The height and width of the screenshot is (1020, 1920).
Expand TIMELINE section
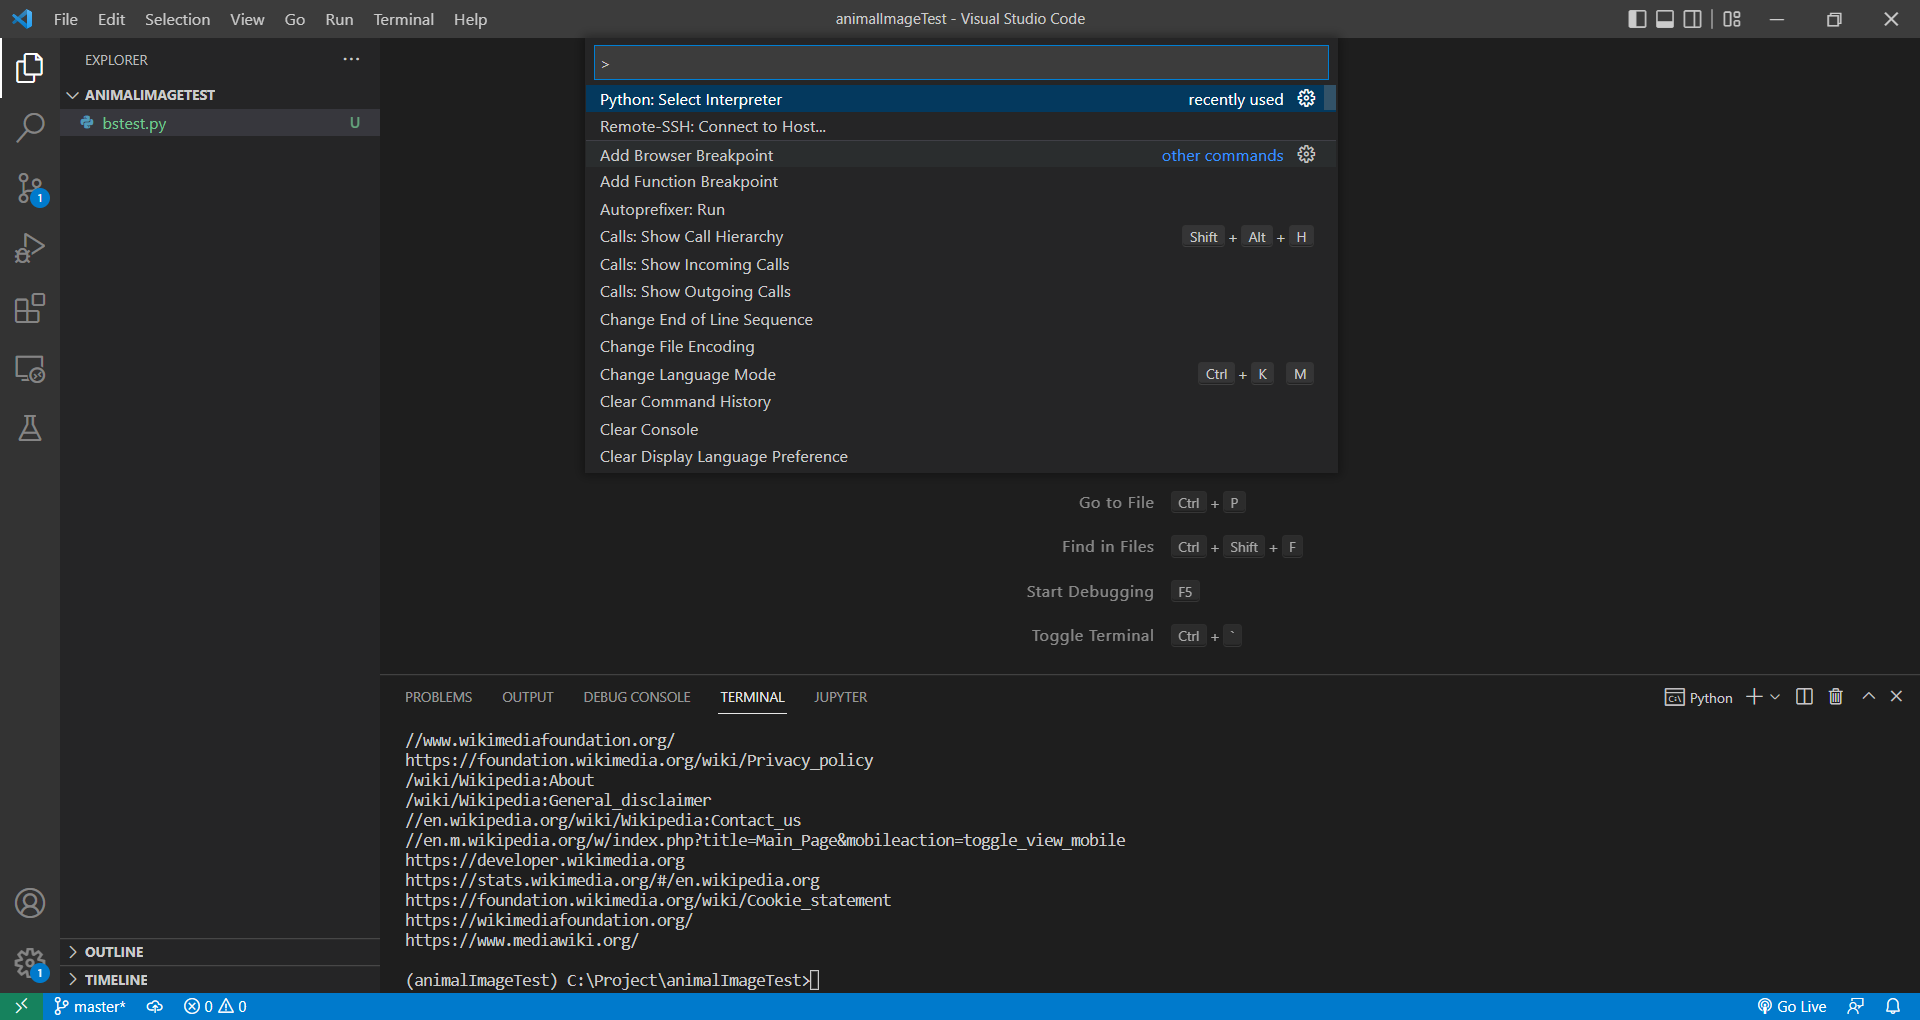pyautogui.click(x=220, y=980)
